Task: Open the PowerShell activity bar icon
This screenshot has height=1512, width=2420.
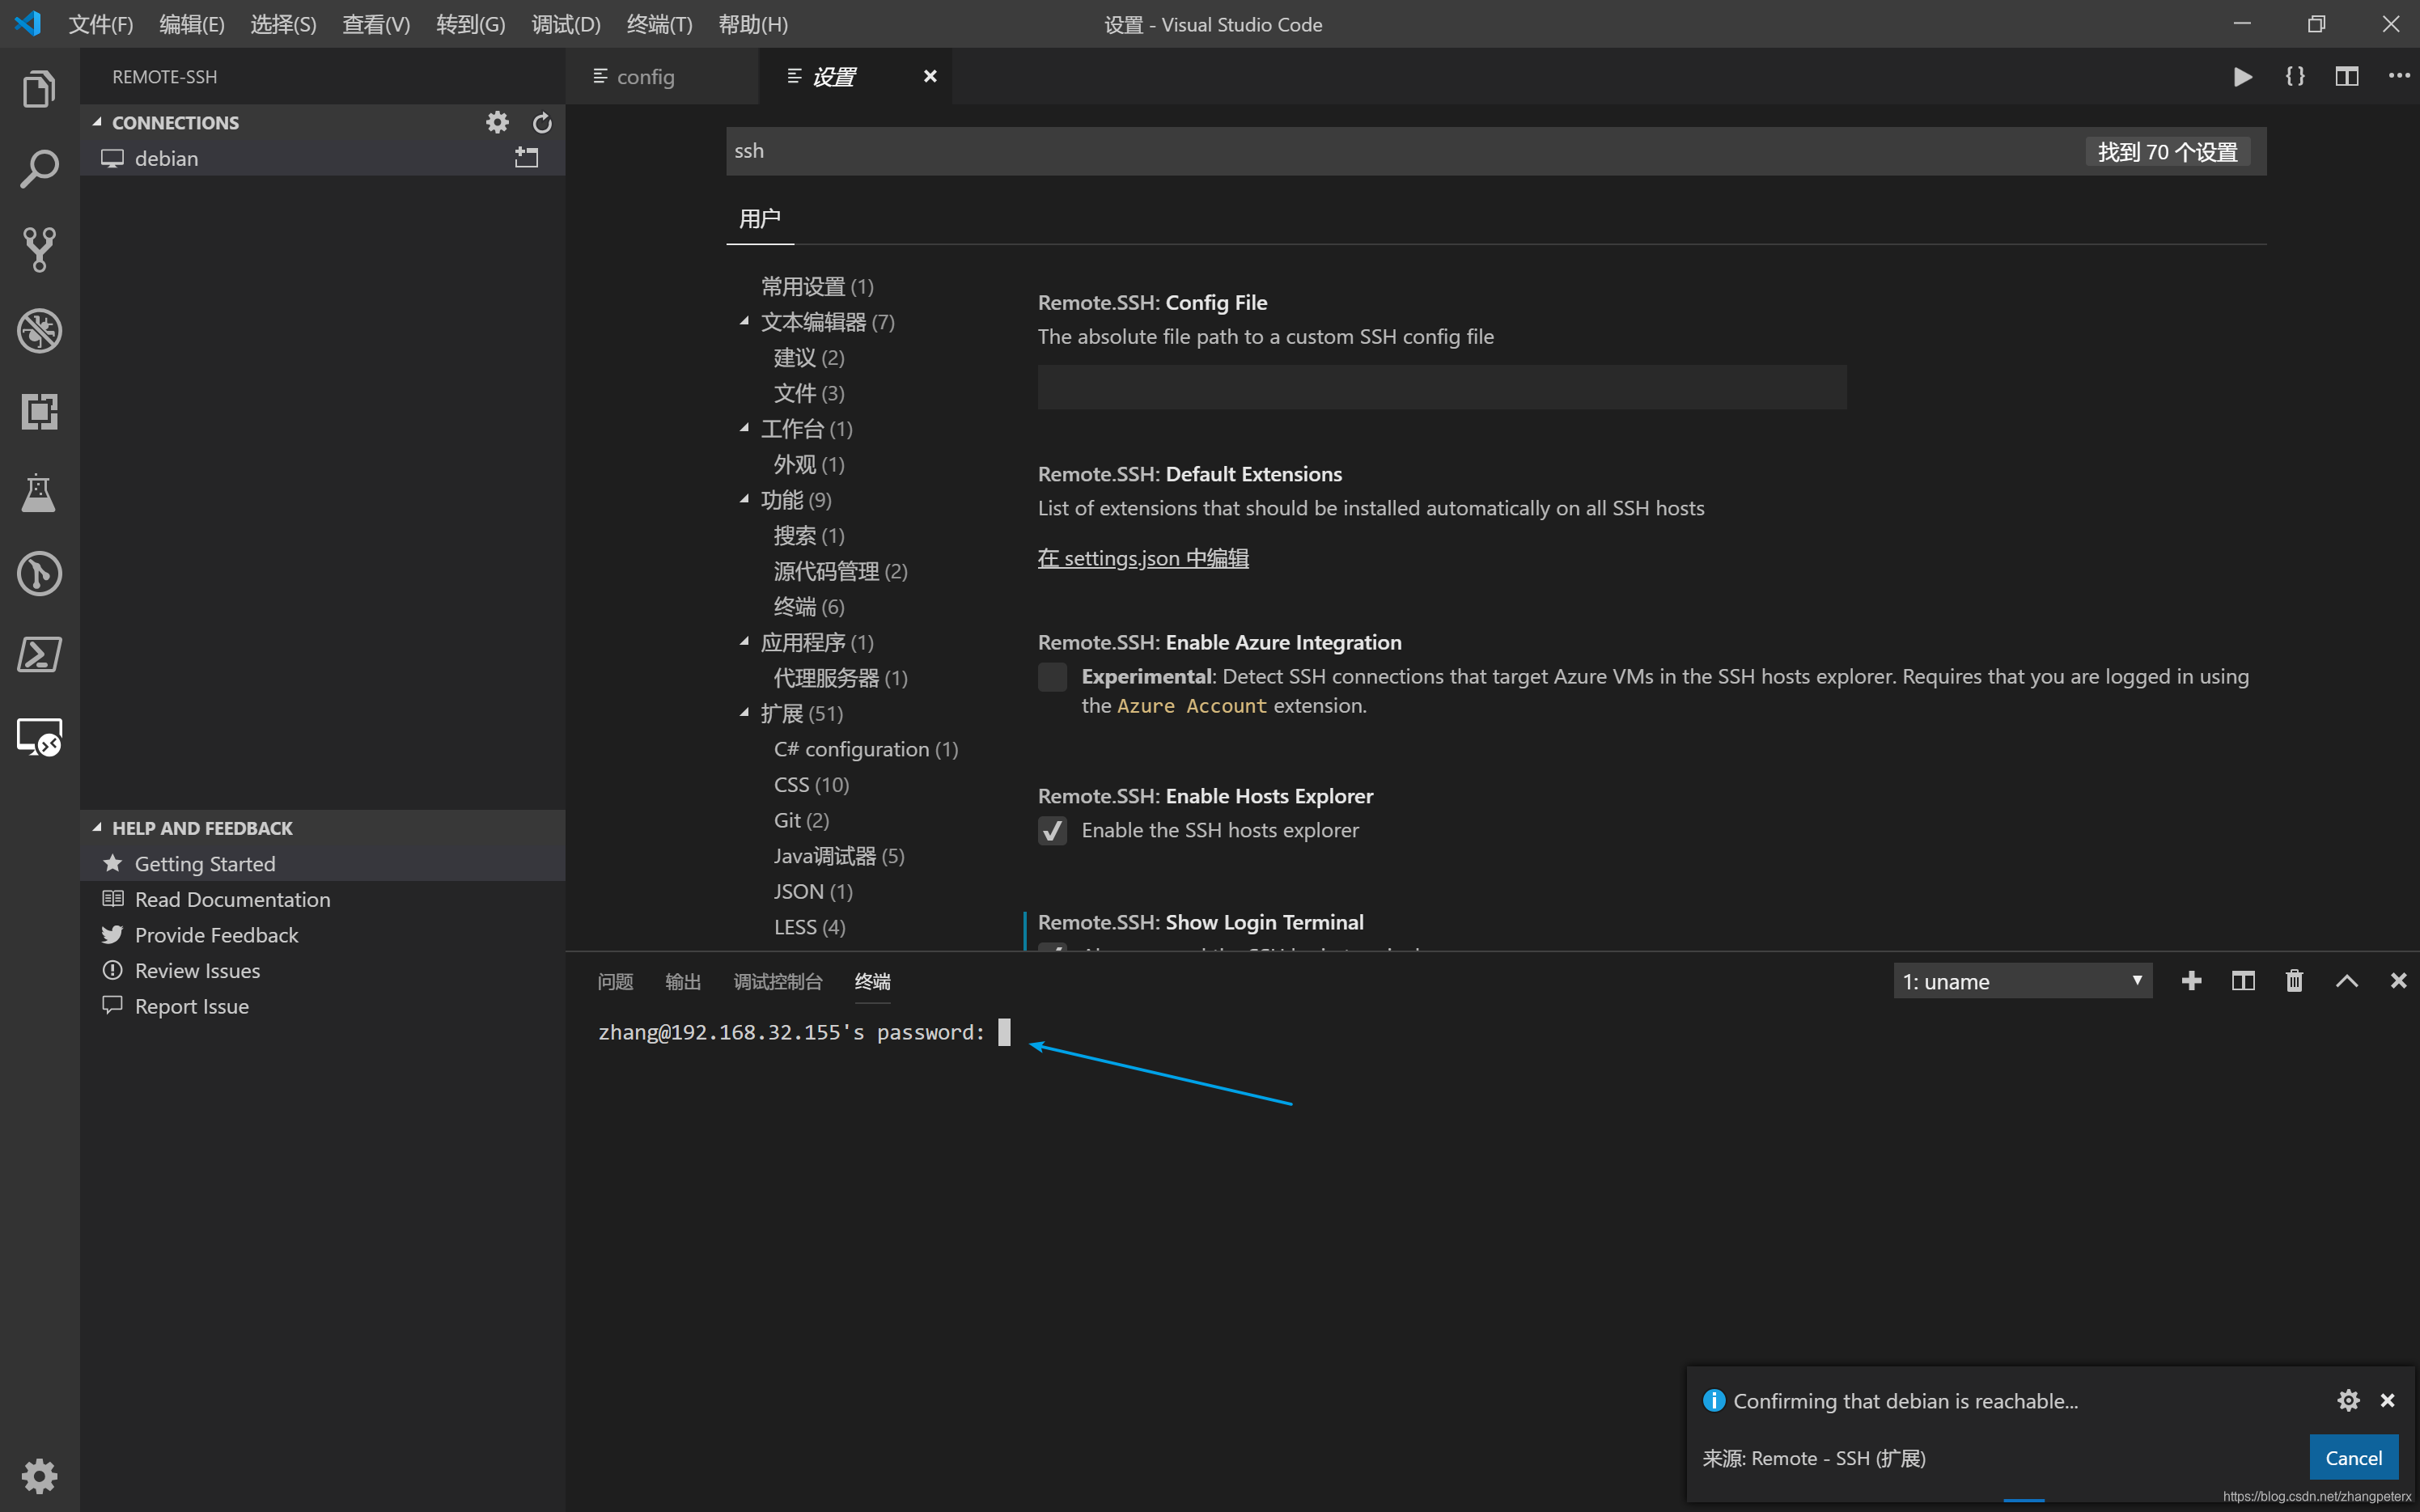Action: [39, 654]
